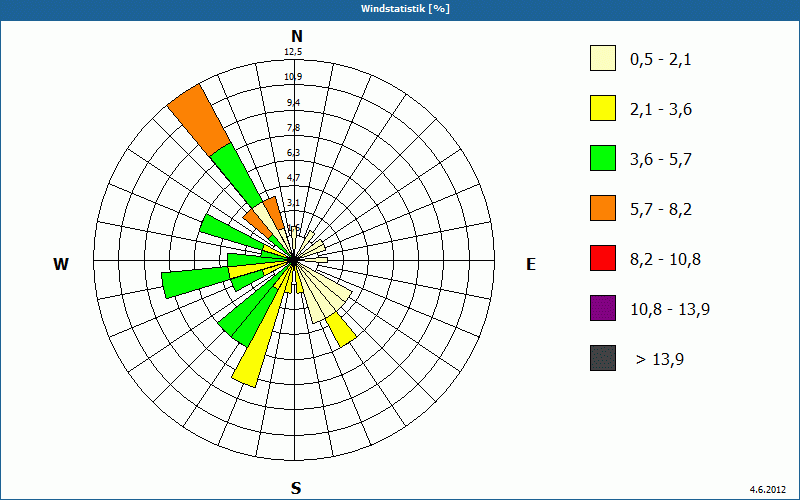Click the 4,7 ring scale label
Image resolution: width=800 pixels, height=500 pixels.
pyautogui.click(x=293, y=178)
